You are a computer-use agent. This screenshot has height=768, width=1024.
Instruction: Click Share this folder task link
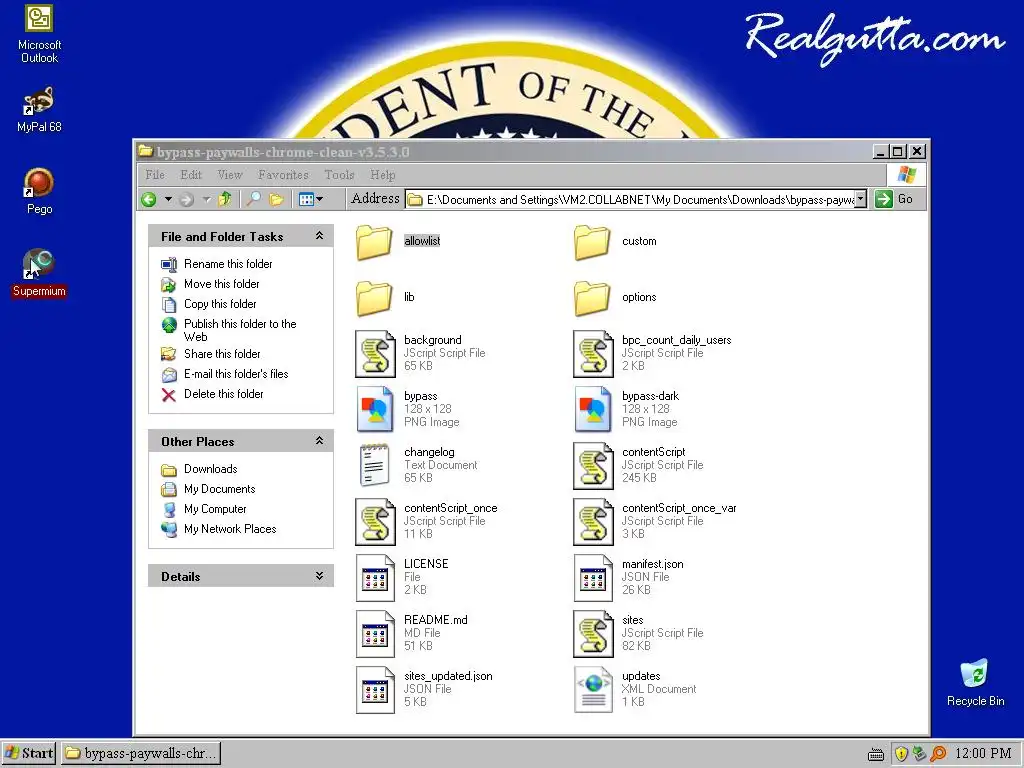pos(222,354)
